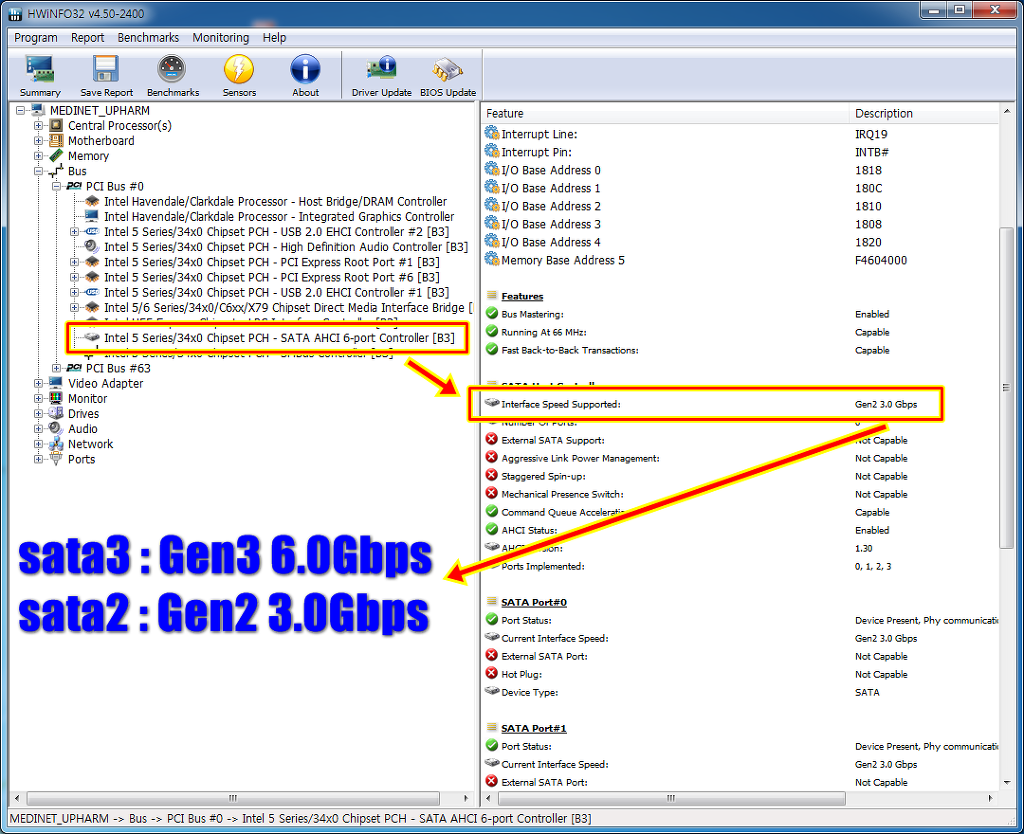Viewport: 1024px width, 834px height.
Task: Click the right pane horizontal scrollbar thumb
Action: click(671, 798)
